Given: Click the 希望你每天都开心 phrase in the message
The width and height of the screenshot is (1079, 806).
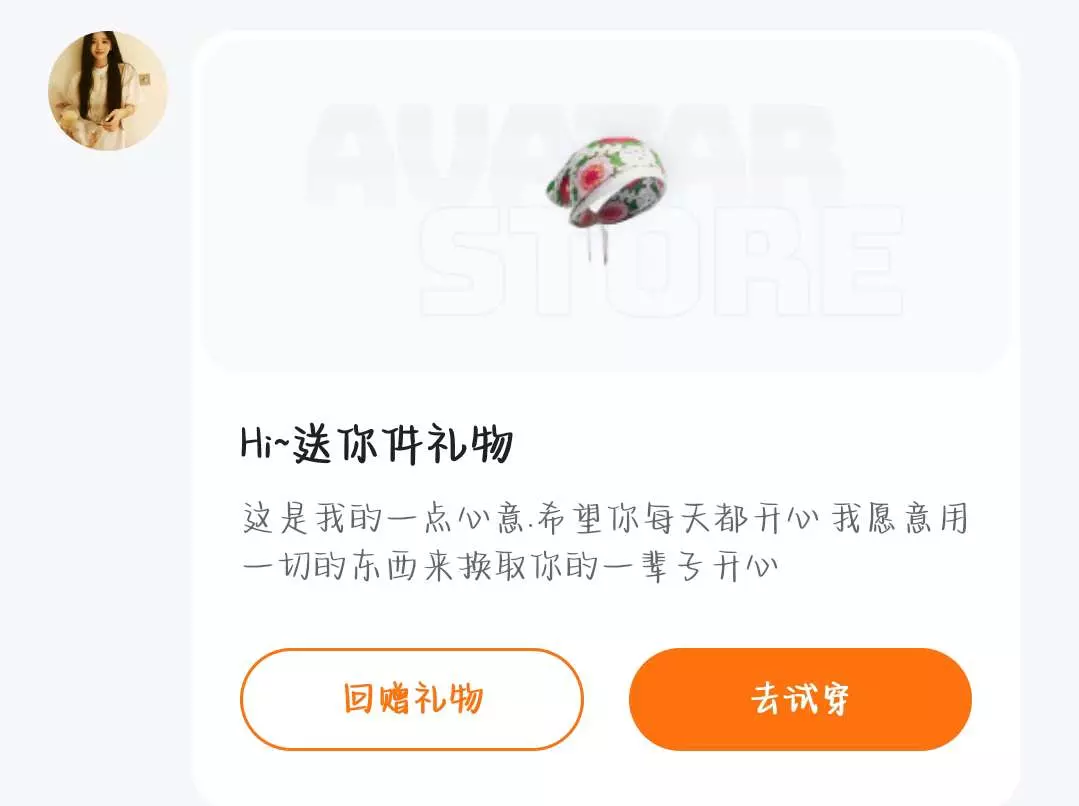Looking at the screenshot, I should [678, 518].
